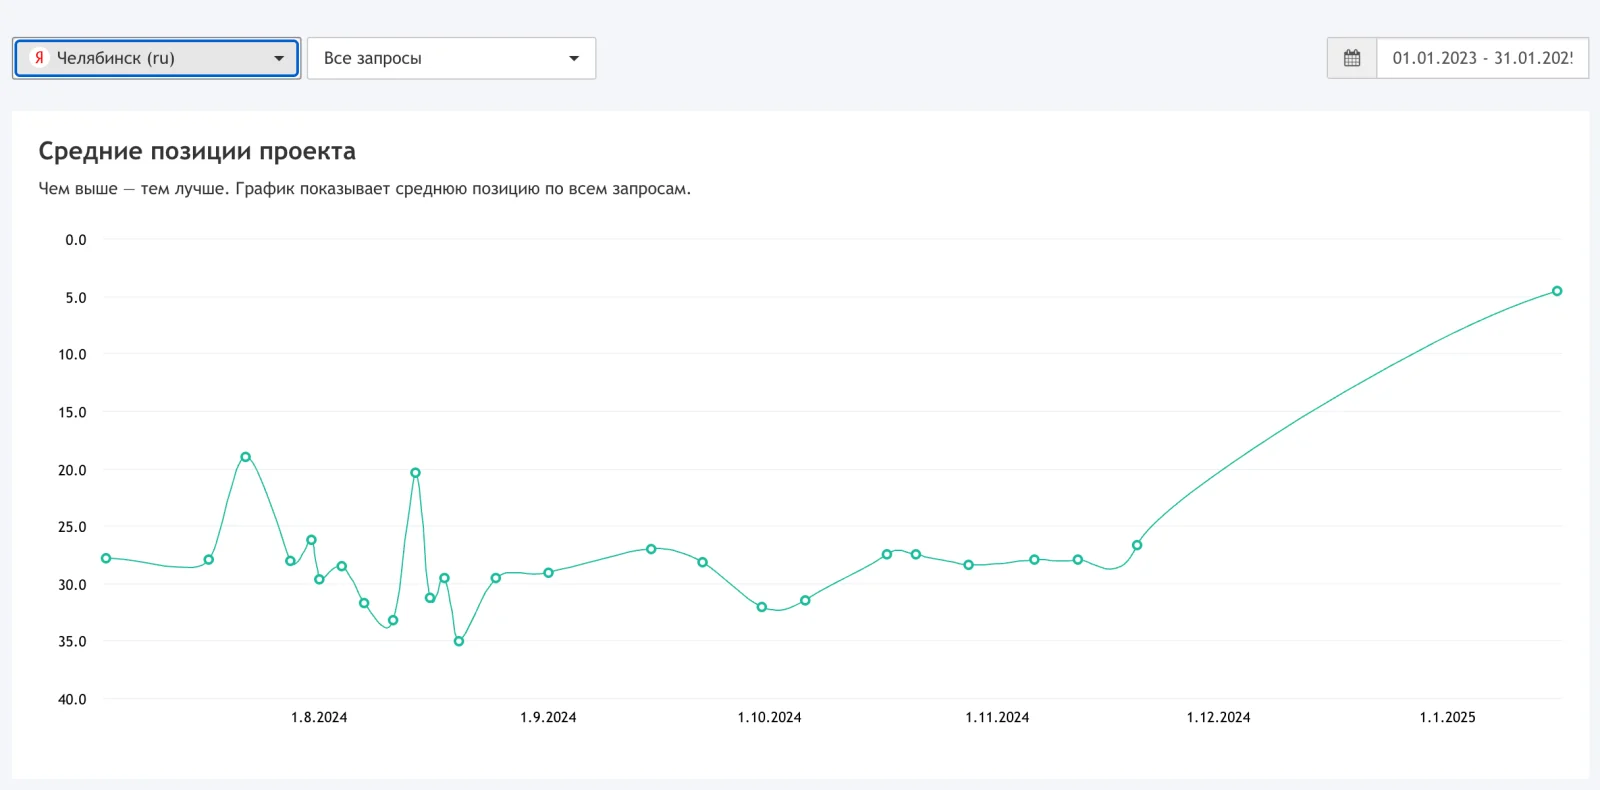Select the July peak point above the 20.0 line
Screen dimensions: 1600x790
246,457
